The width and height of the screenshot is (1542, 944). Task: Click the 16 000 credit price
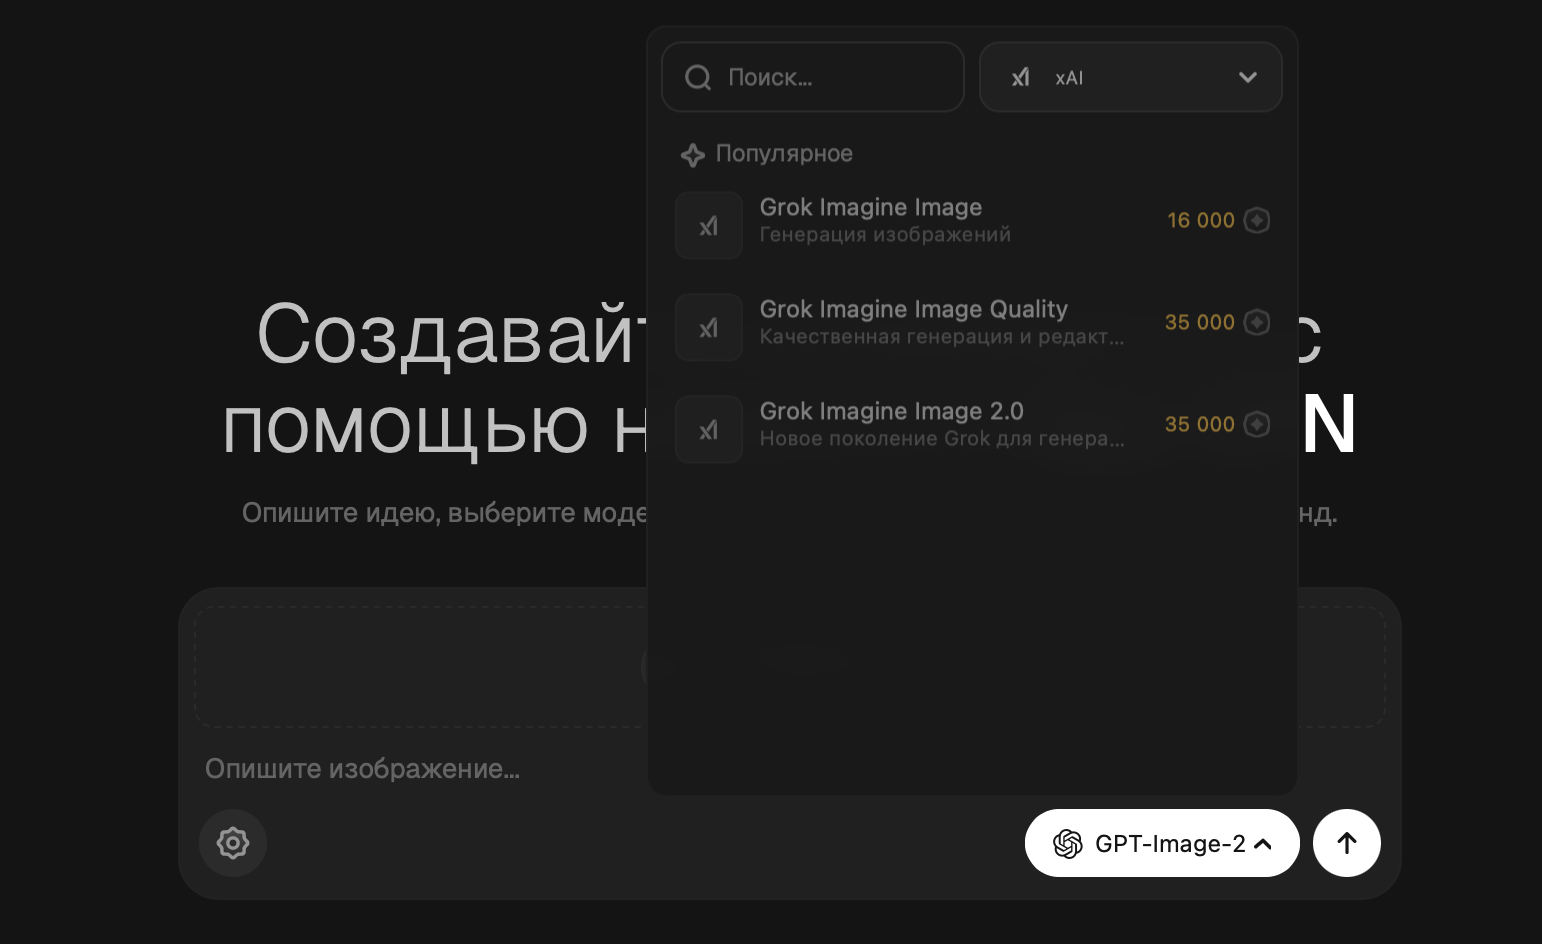click(1201, 220)
